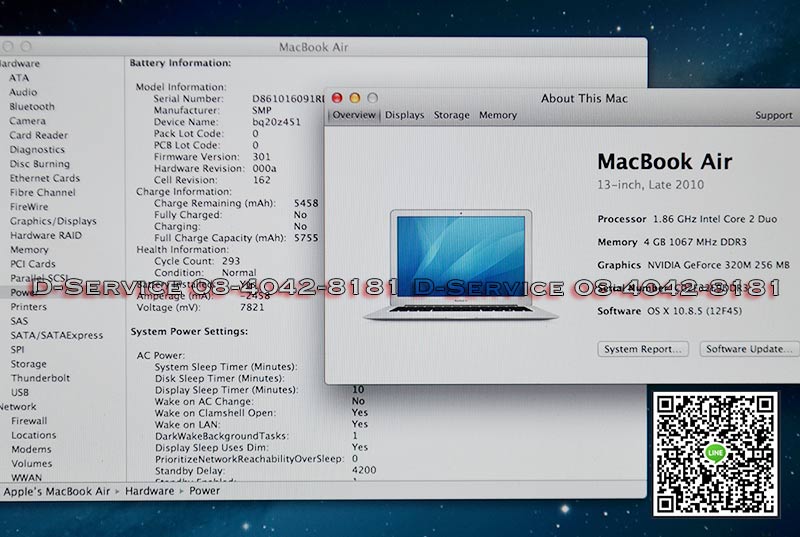
Task: Select Firewall under Network
Action: click(x=29, y=421)
